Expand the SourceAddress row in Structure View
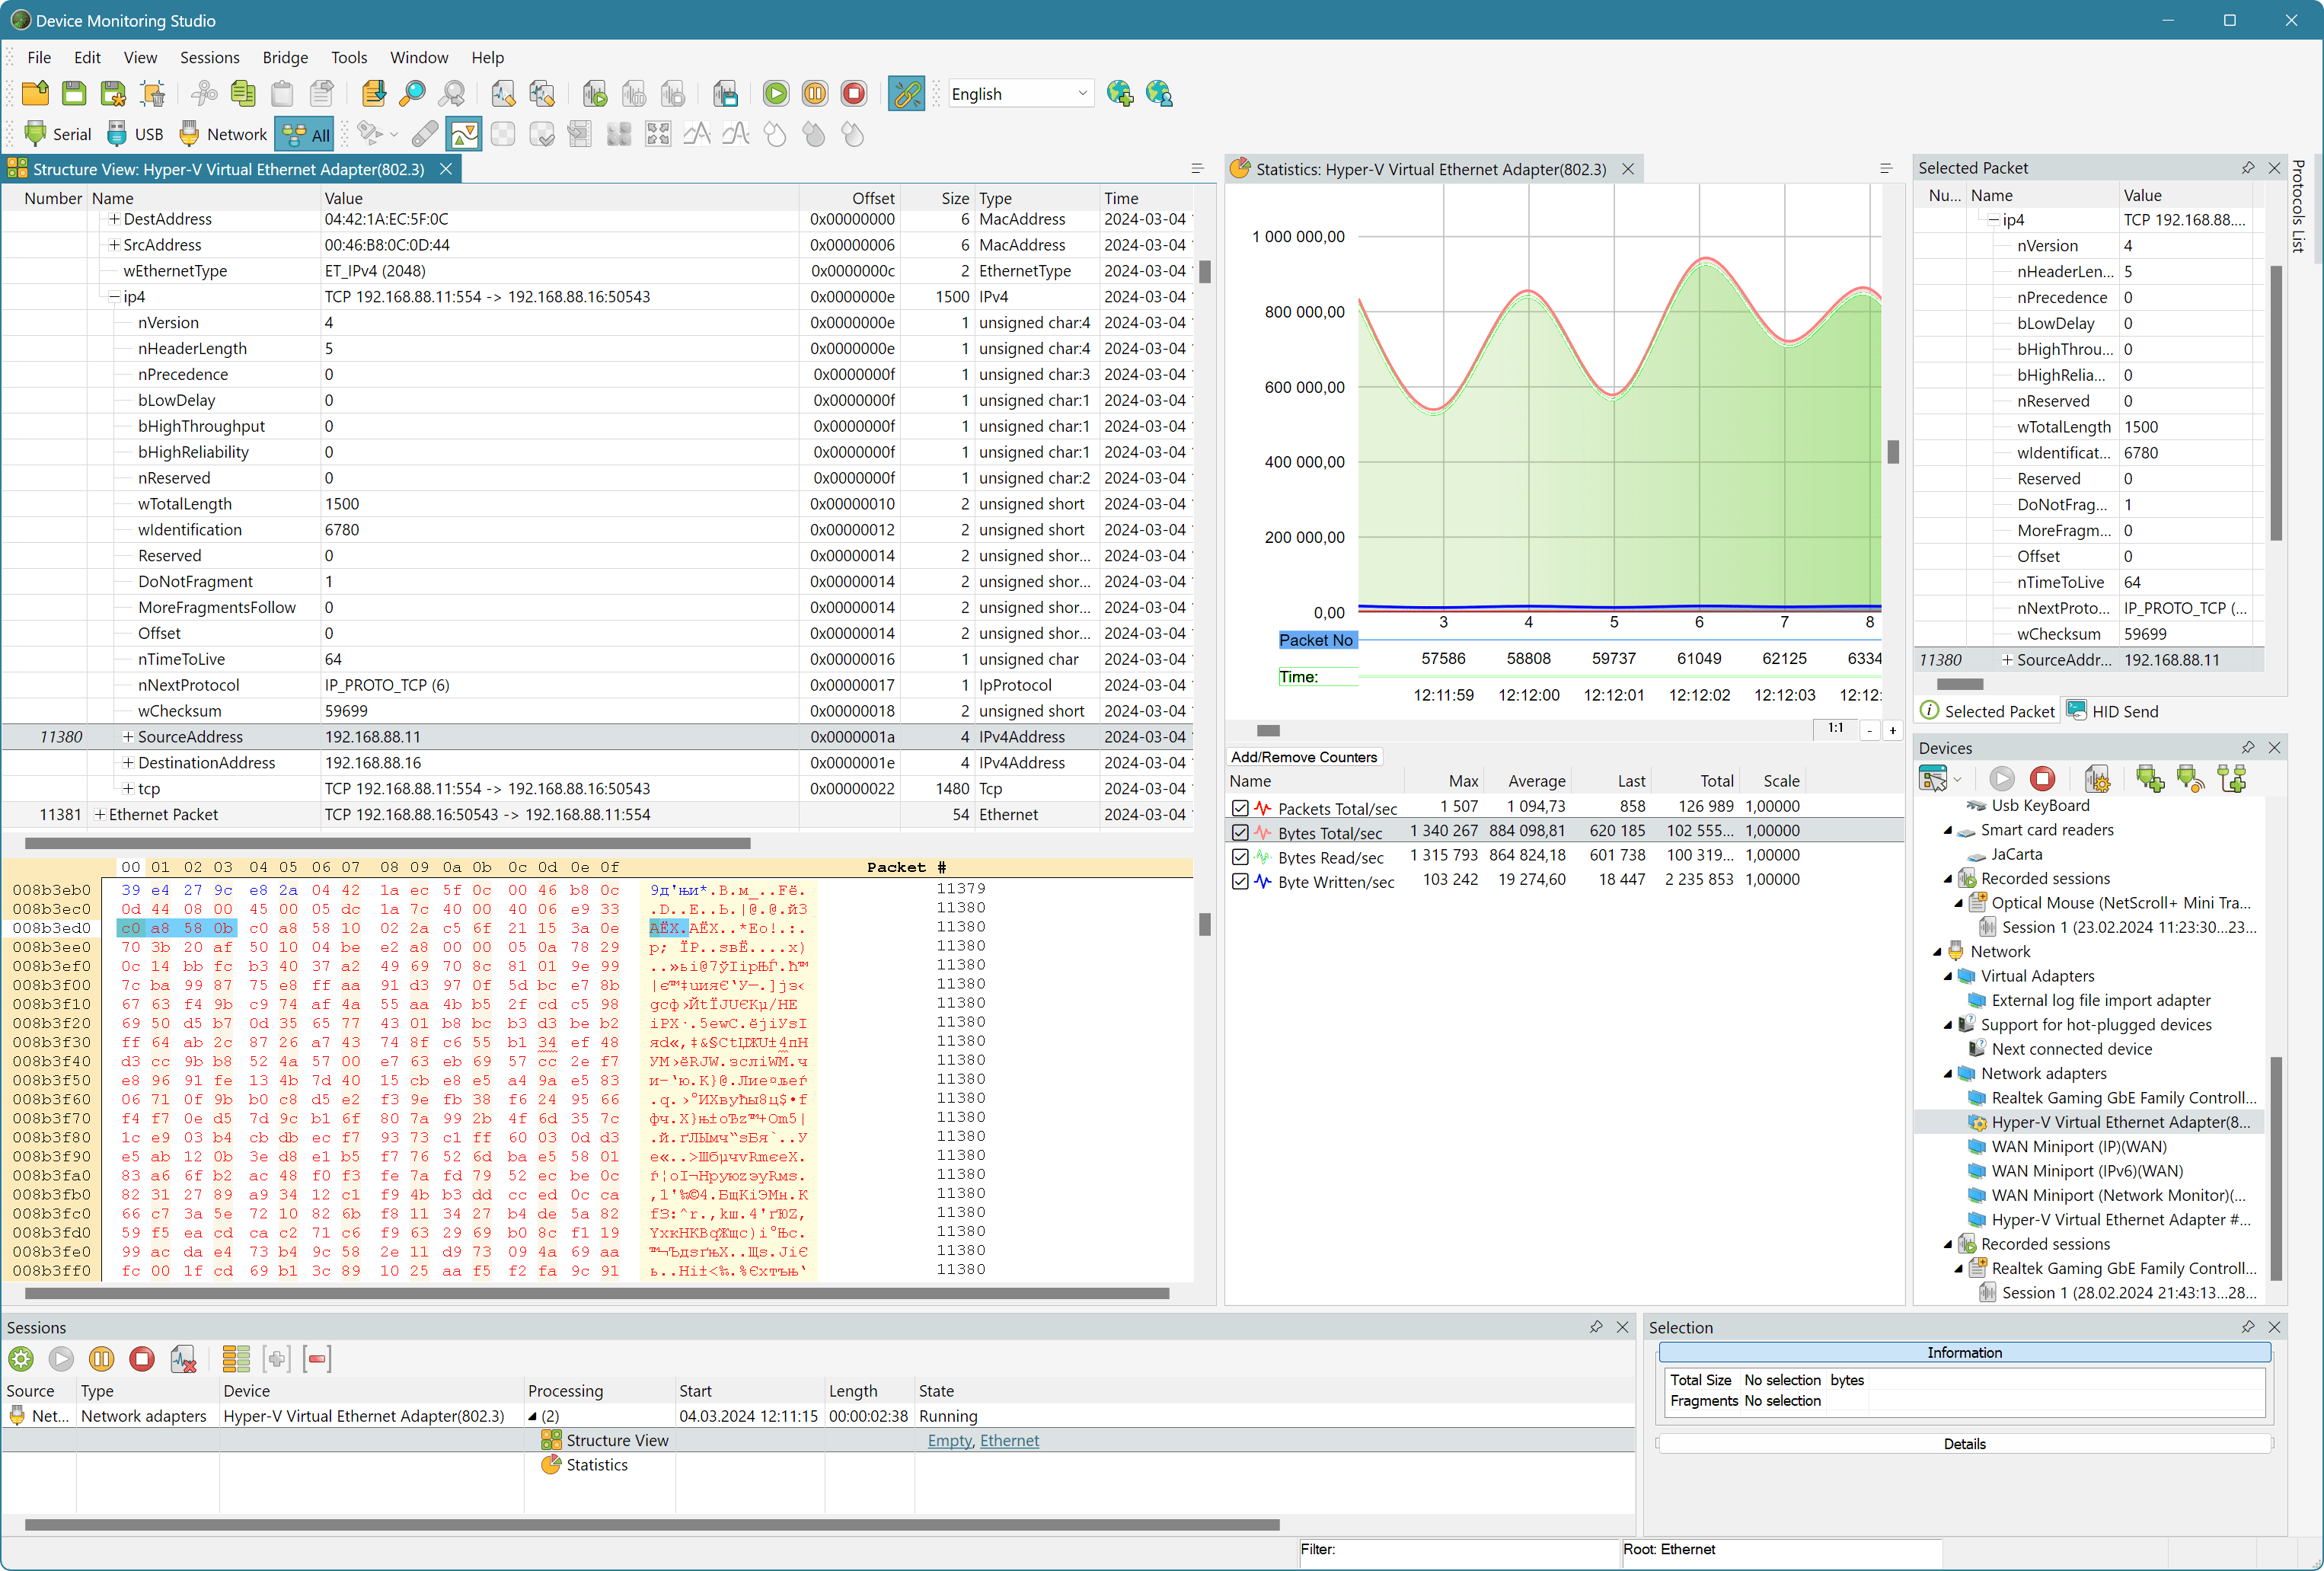 (128, 737)
